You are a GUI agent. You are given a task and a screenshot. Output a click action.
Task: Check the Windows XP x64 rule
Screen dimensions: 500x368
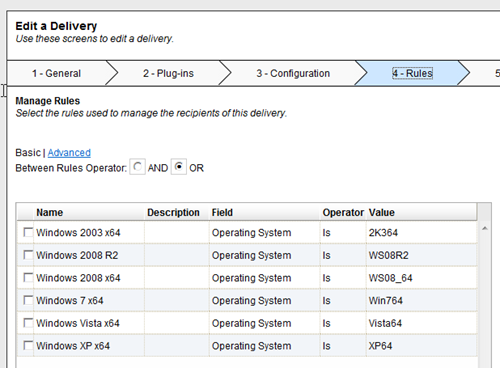click(28, 345)
